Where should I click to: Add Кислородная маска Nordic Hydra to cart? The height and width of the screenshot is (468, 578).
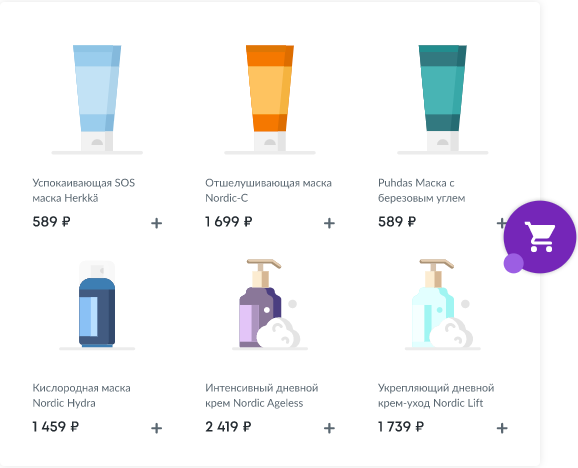(x=157, y=428)
